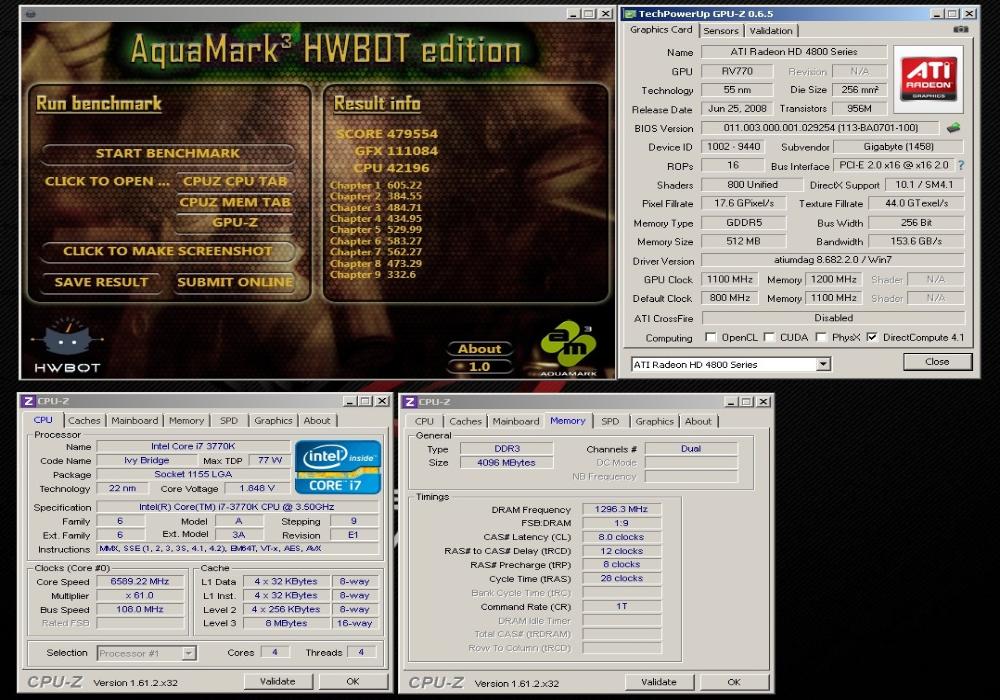Click the Close button in GPU-Z
The image size is (1000, 700).
pos(938,361)
